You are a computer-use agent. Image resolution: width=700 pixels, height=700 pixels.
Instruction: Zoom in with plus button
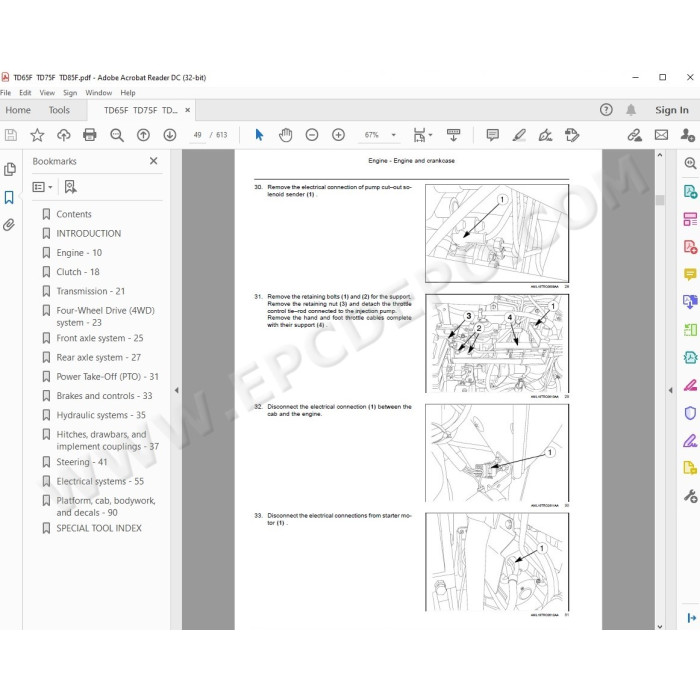coord(338,134)
